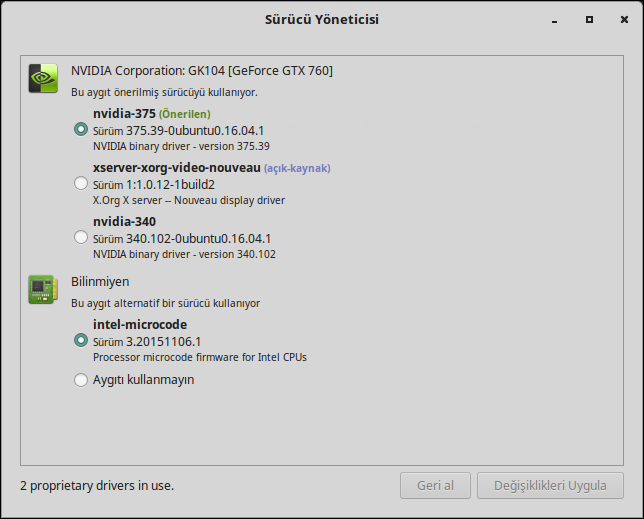
Task: Close the Sürücü Yöneticisi window
Action: [x=624, y=20]
